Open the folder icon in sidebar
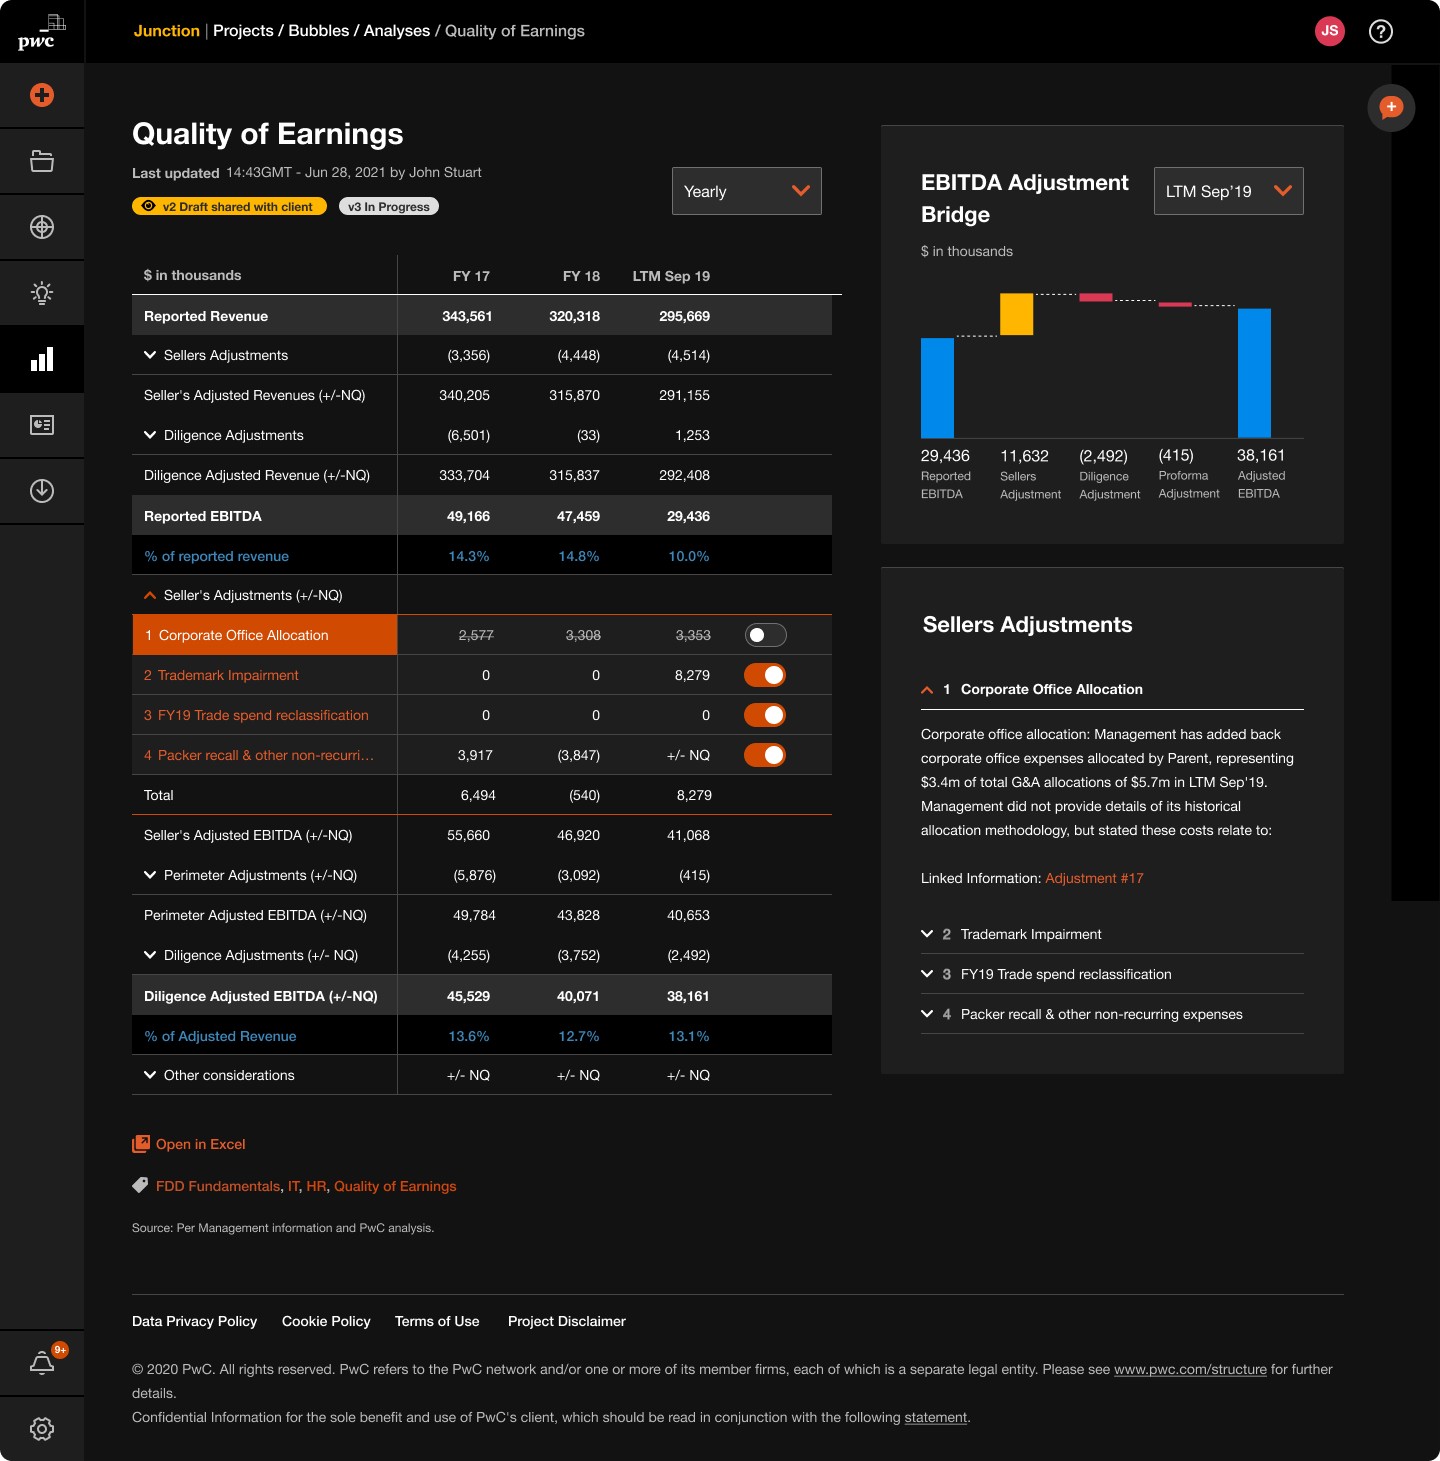Screen dimensions: 1440x1461 tap(42, 161)
